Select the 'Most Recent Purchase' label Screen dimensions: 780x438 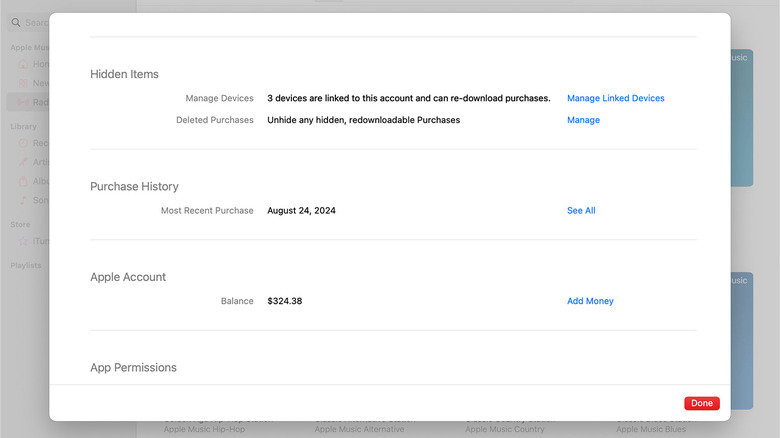(207, 211)
